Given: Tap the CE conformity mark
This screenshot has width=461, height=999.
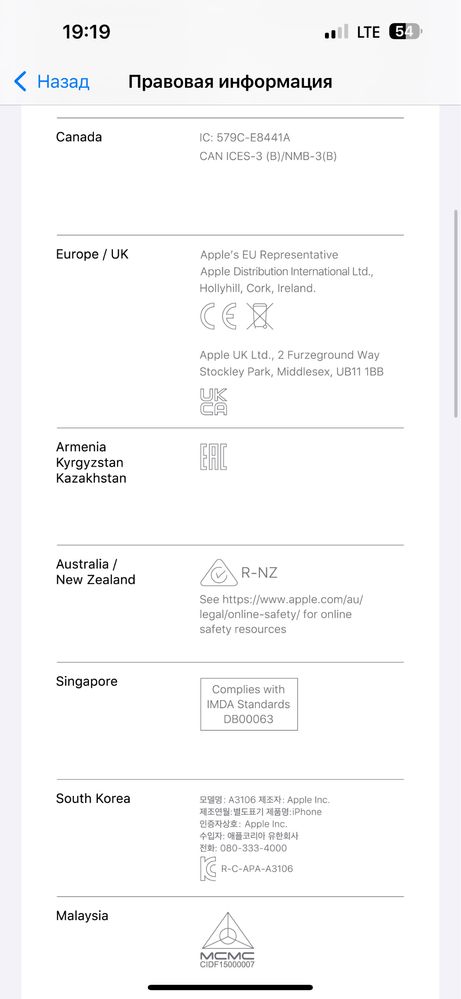Looking at the screenshot, I should (x=218, y=316).
